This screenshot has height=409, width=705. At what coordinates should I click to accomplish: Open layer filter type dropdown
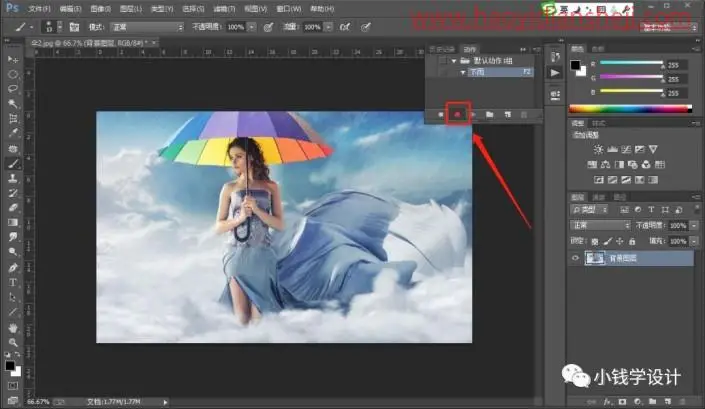click(589, 210)
